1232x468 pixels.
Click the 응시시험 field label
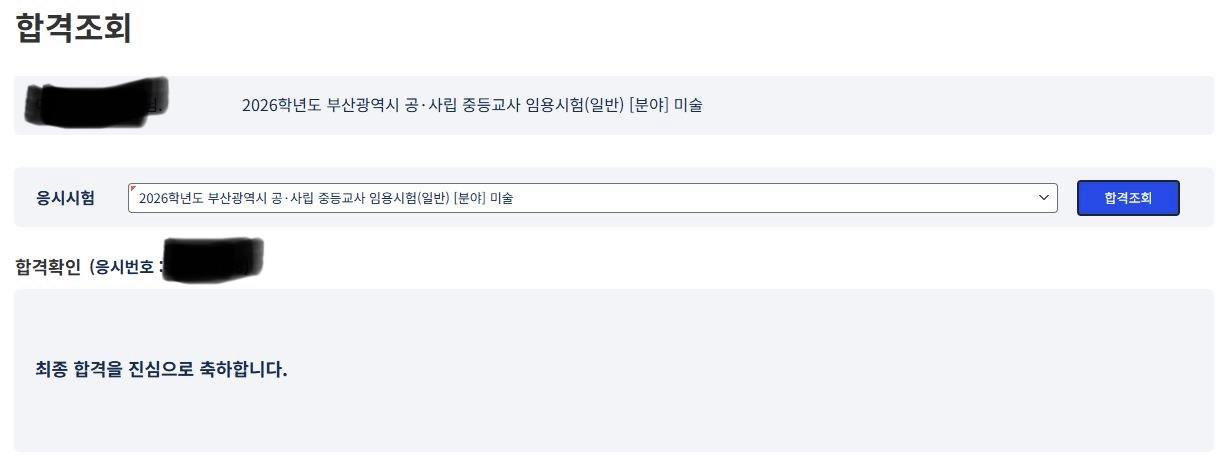(x=66, y=198)
